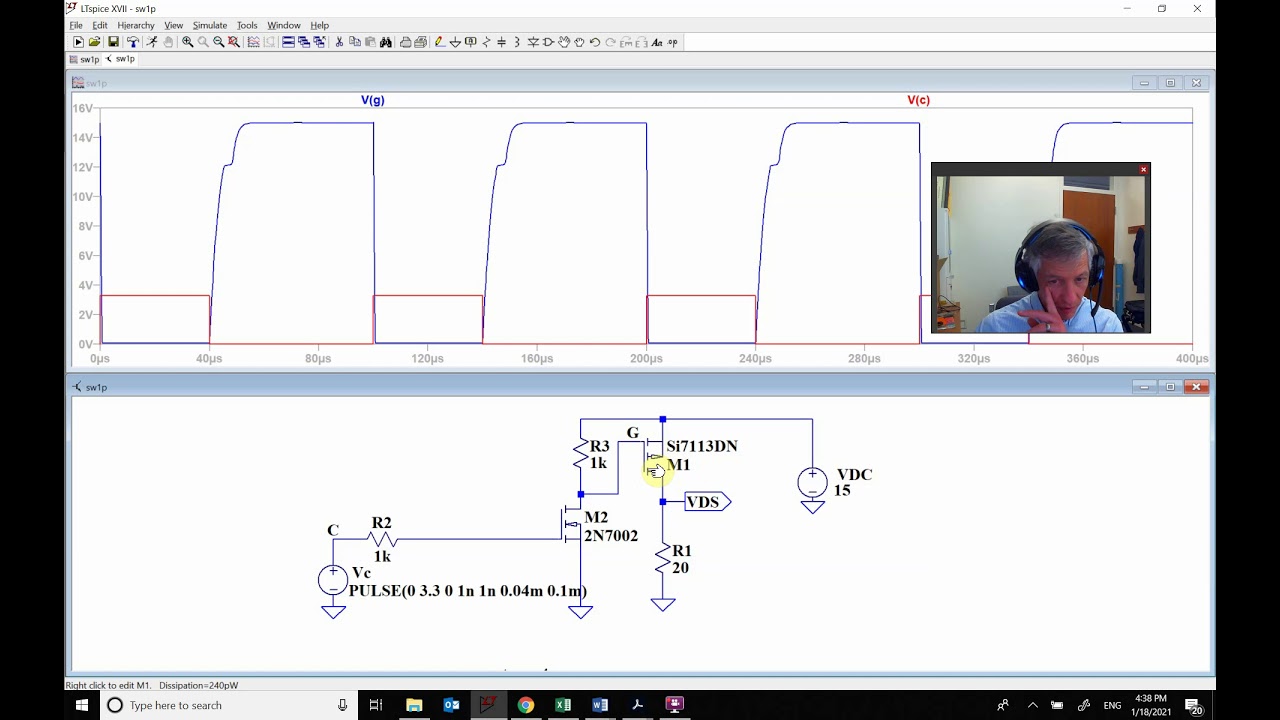Select the Ground symbol tool

[455, 42]
